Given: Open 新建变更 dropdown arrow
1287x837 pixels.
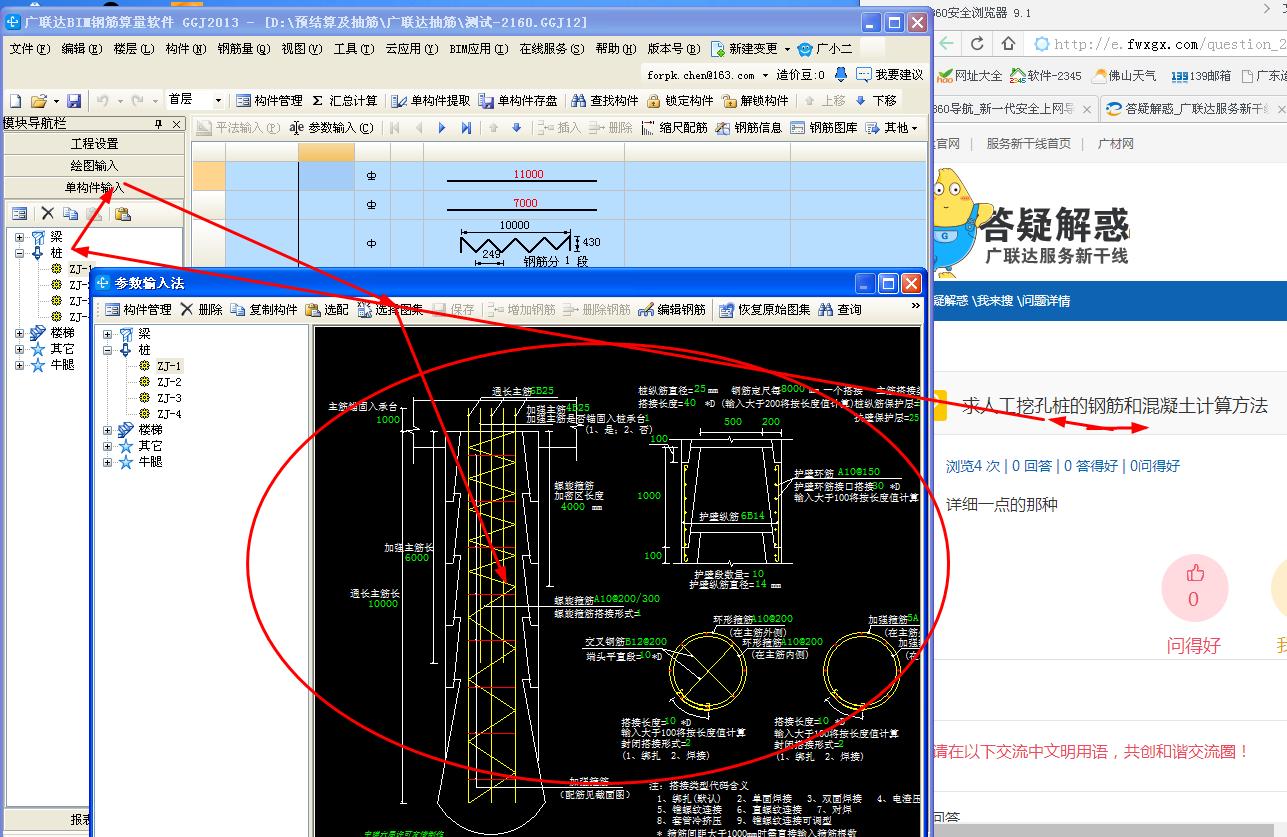Looking at the screenshot, I should pyautogui.click(x=788, y=49).
